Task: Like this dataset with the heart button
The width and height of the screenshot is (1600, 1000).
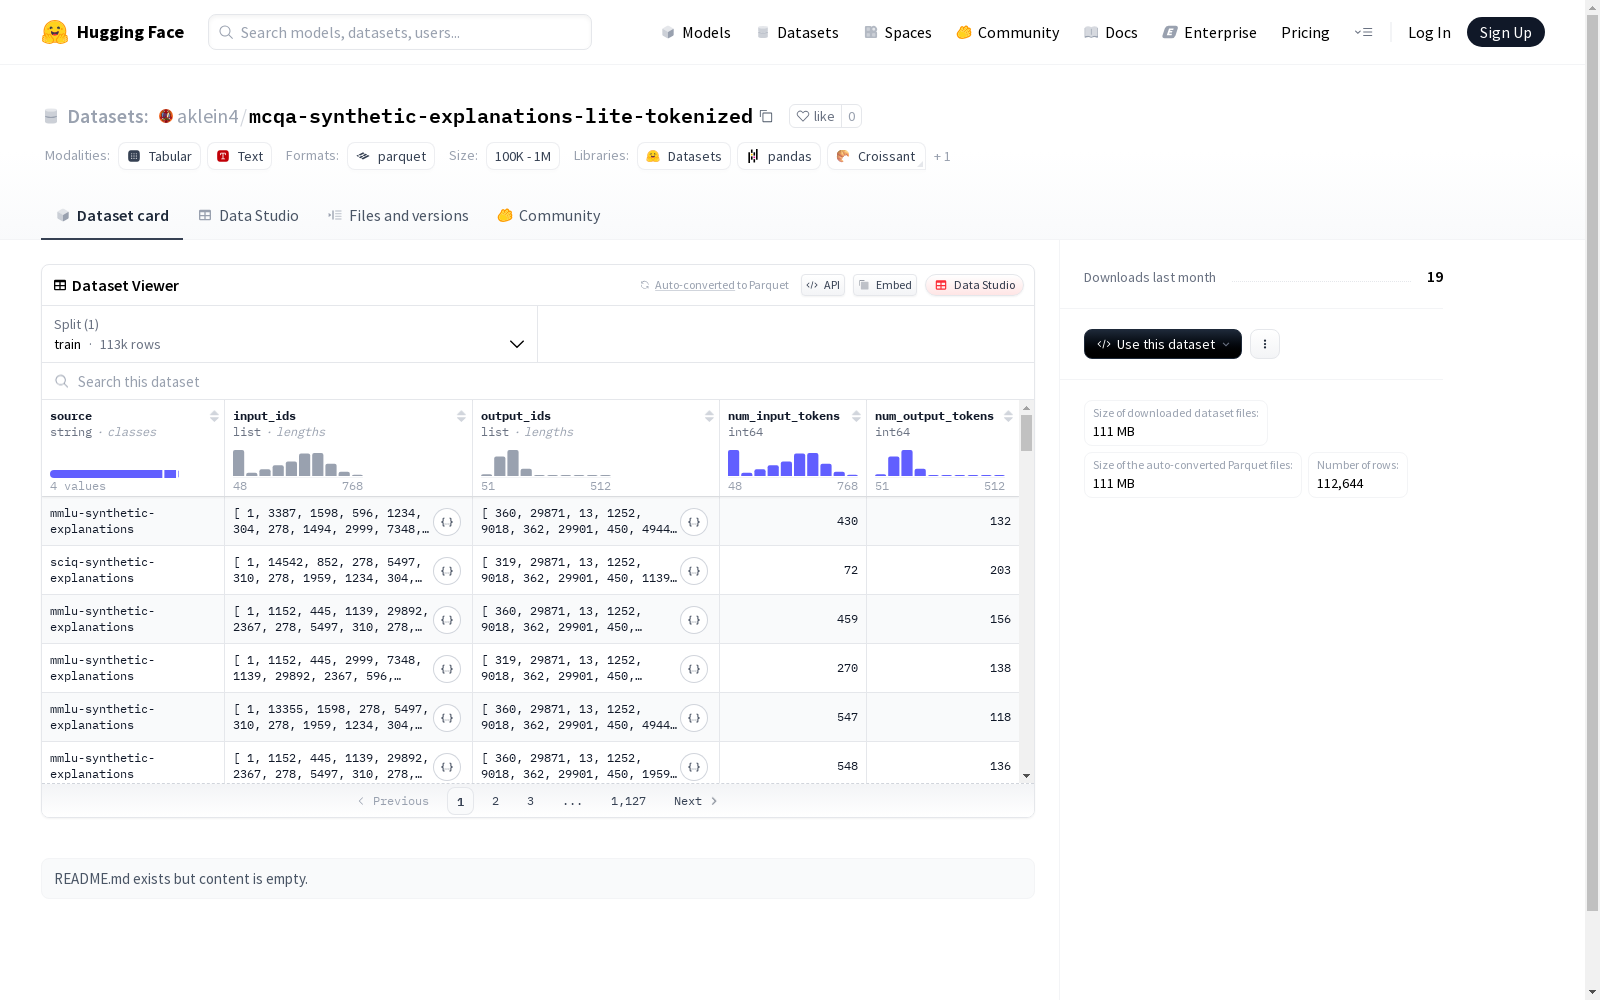Action: pos(815,116)
